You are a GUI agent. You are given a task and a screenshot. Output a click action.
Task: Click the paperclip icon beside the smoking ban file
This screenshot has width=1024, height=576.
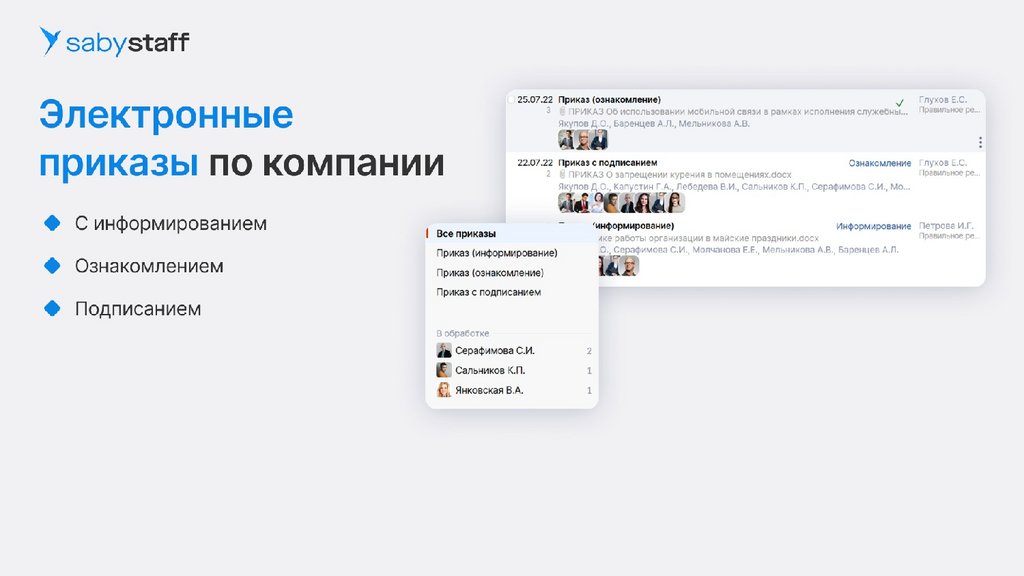pyautogui.click(x=562, y=174)
